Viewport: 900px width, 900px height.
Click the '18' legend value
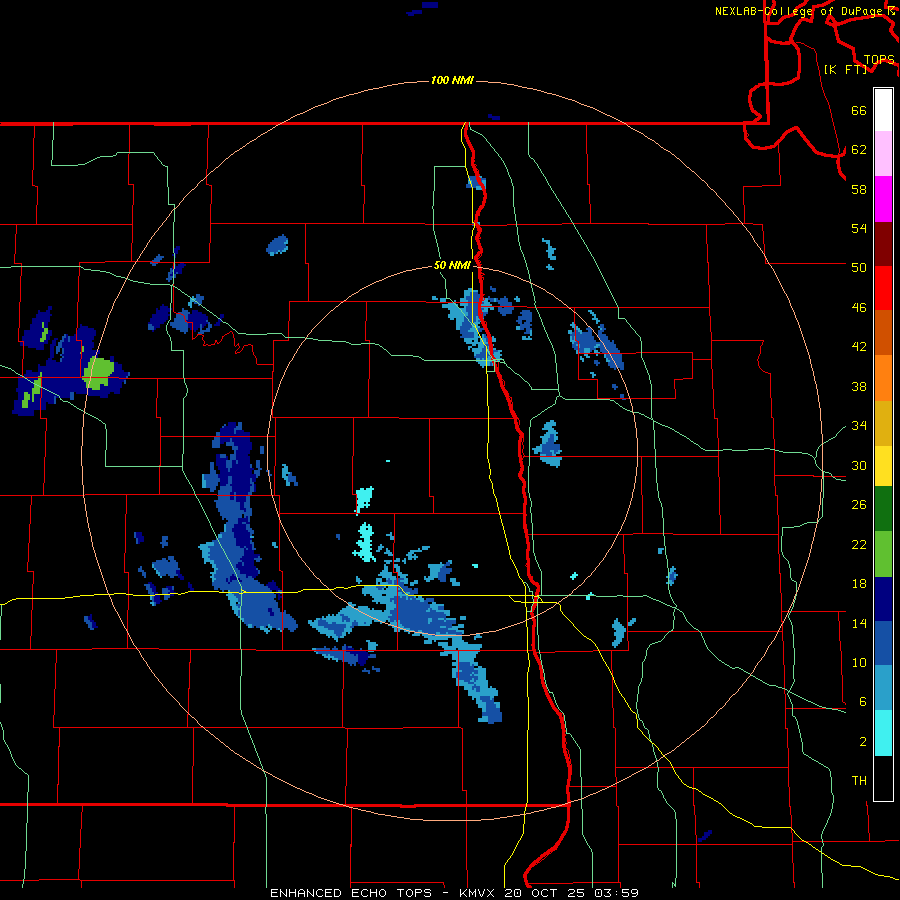(859, 584)
